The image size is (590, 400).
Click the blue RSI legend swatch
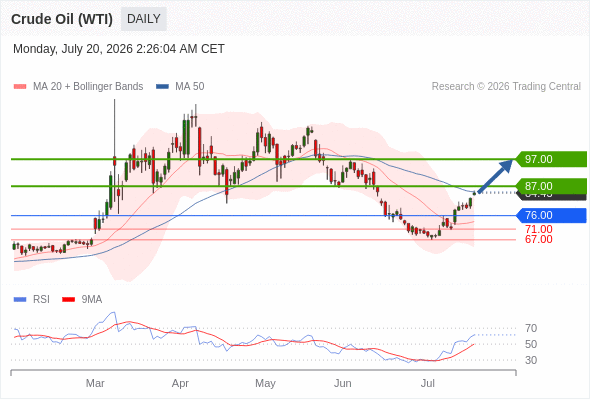click(x=20, y=300)
